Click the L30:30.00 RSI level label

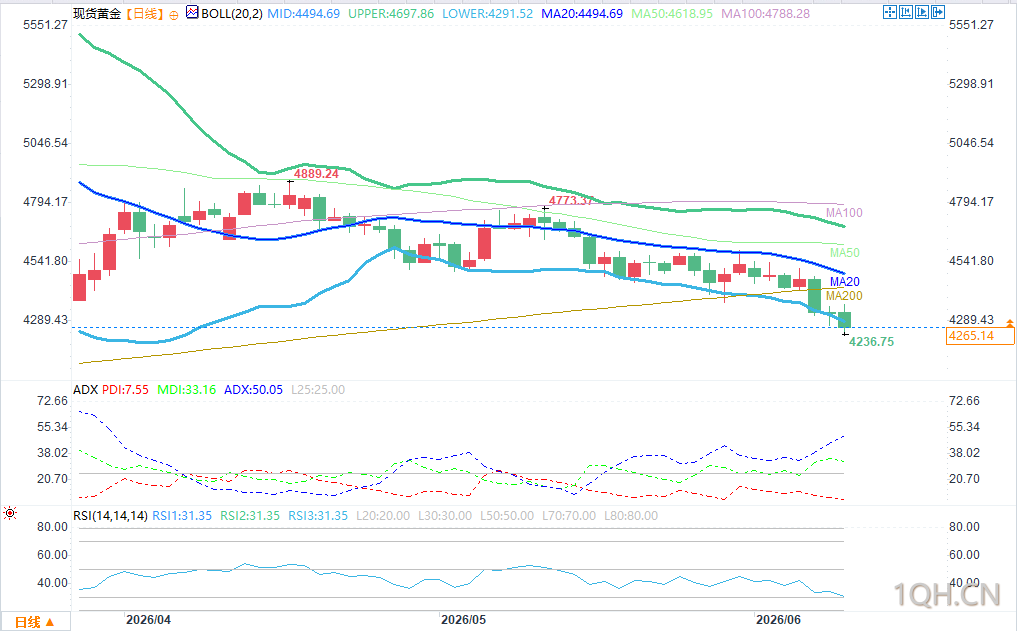(x=445, y=516)
